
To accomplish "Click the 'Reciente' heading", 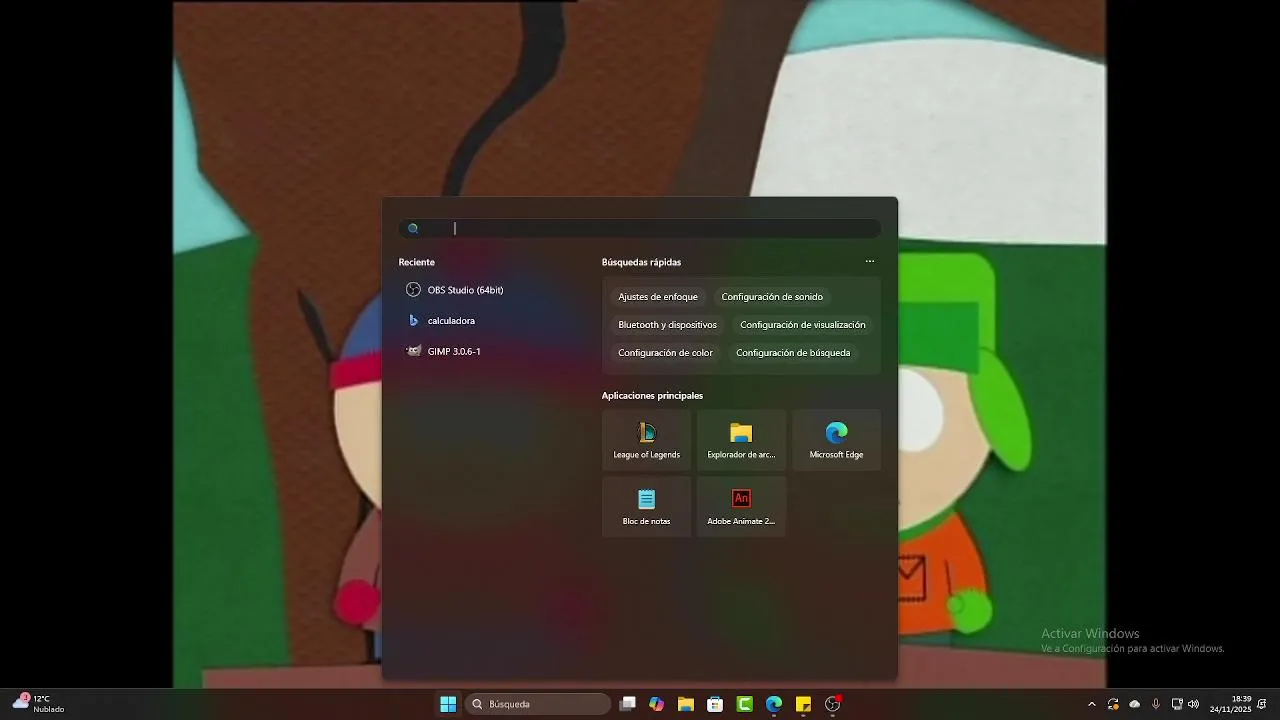I will [417, 262].
